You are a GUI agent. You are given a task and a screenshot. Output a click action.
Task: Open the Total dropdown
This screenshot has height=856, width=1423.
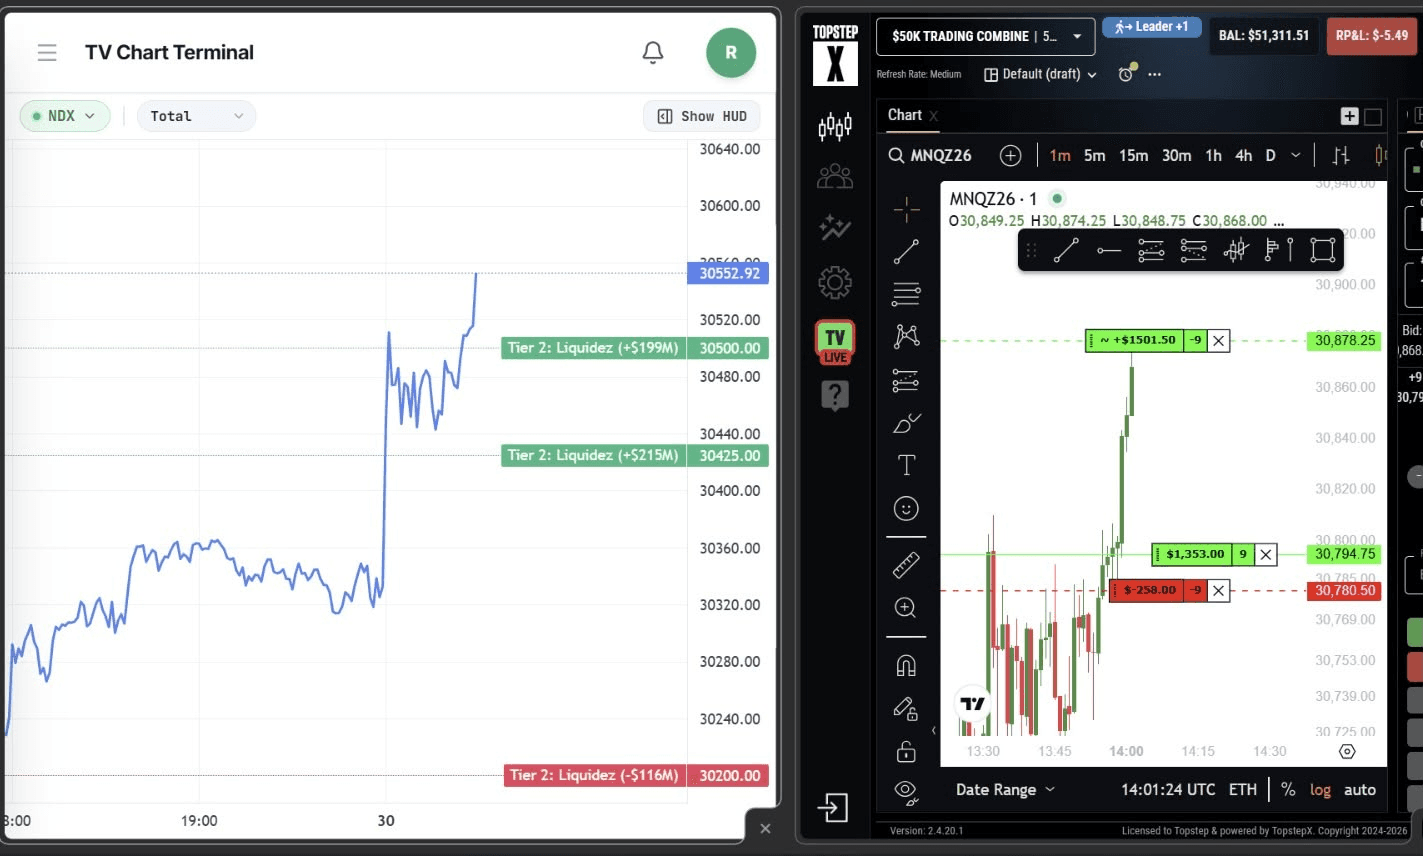point(196,116)
